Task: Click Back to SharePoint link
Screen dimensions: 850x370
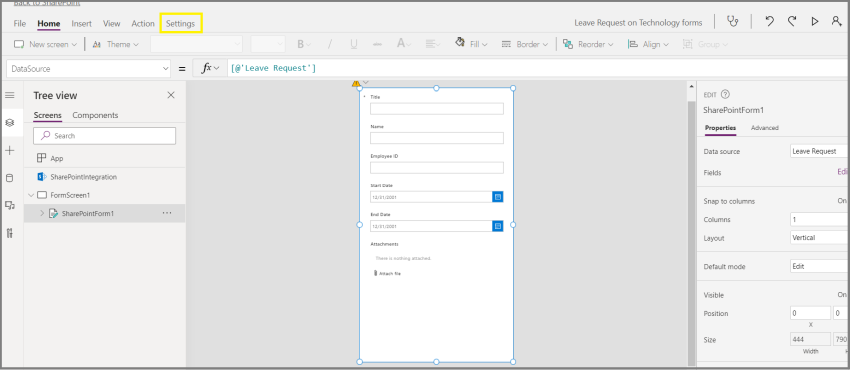Action: click(47, 3)
